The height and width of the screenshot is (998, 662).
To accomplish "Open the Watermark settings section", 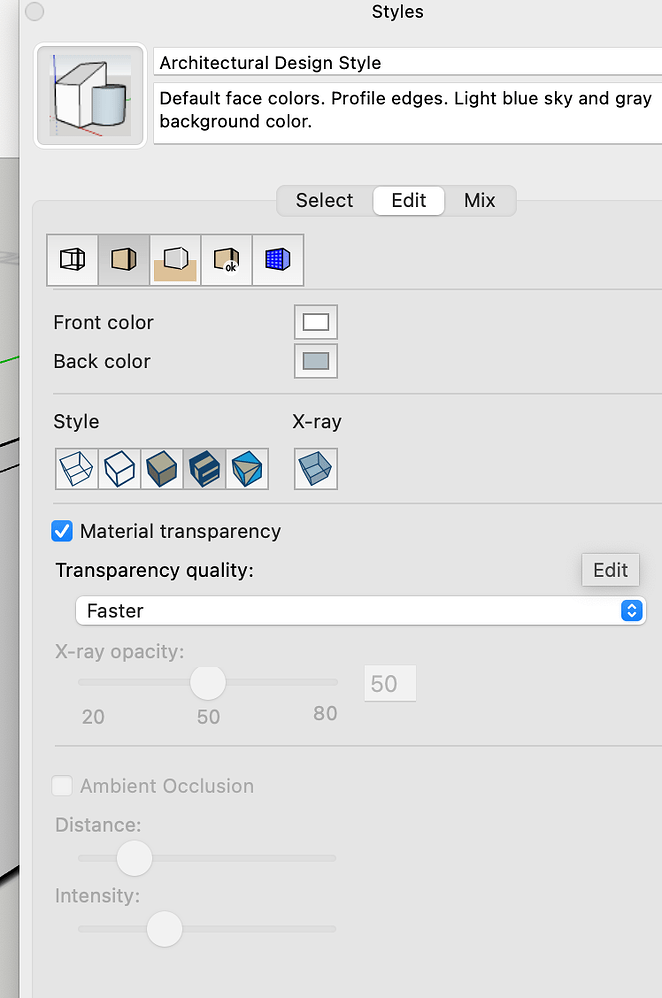I will [x=227, y=261].
